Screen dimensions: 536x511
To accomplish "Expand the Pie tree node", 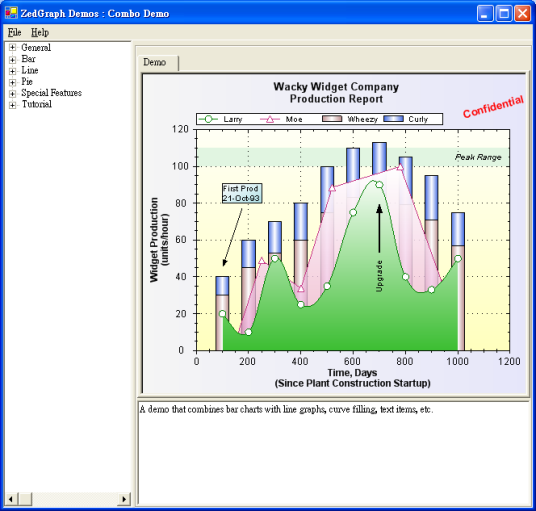I will [x=12, y=82].
